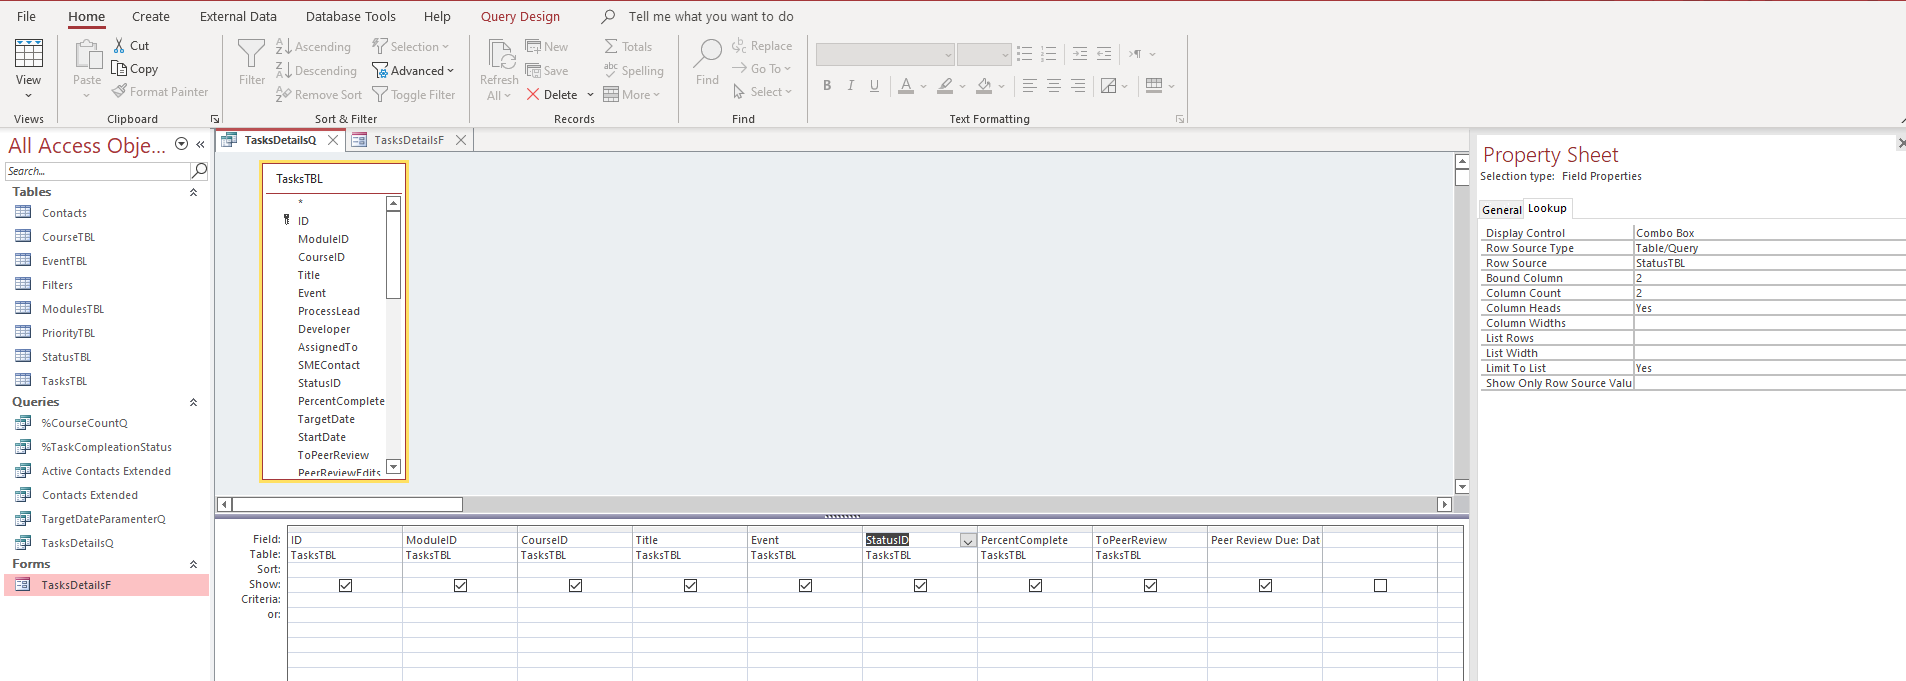Uncheck Show box for Title column
The width and height of the screenshot is (1906, 681).
click(690, 585)
